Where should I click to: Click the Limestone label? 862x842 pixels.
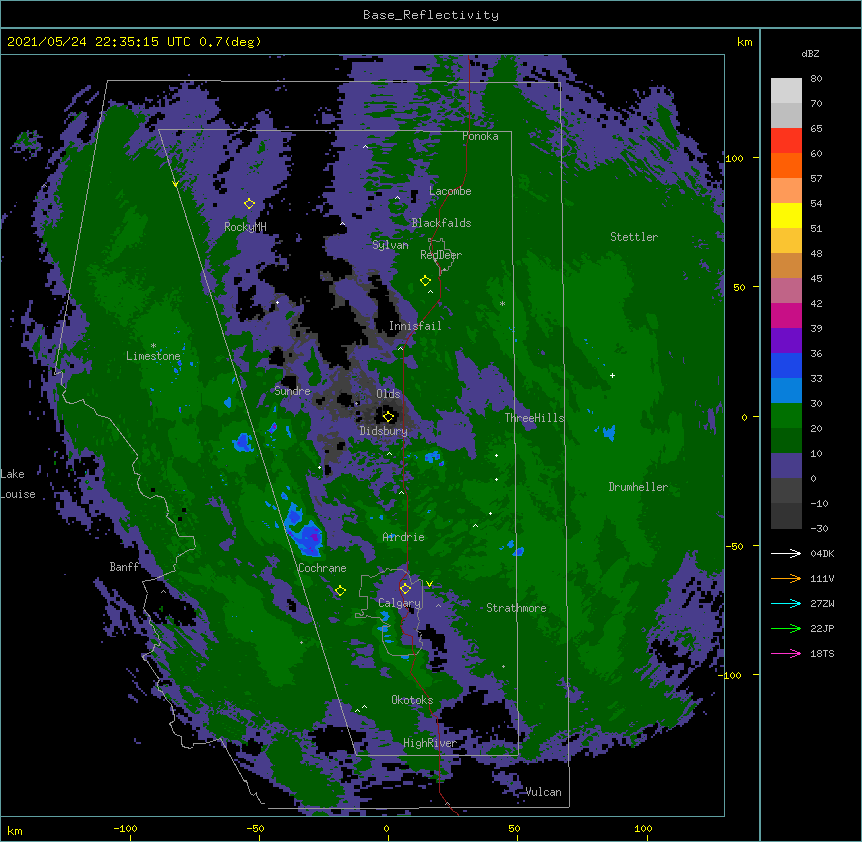tap(153, 356)
